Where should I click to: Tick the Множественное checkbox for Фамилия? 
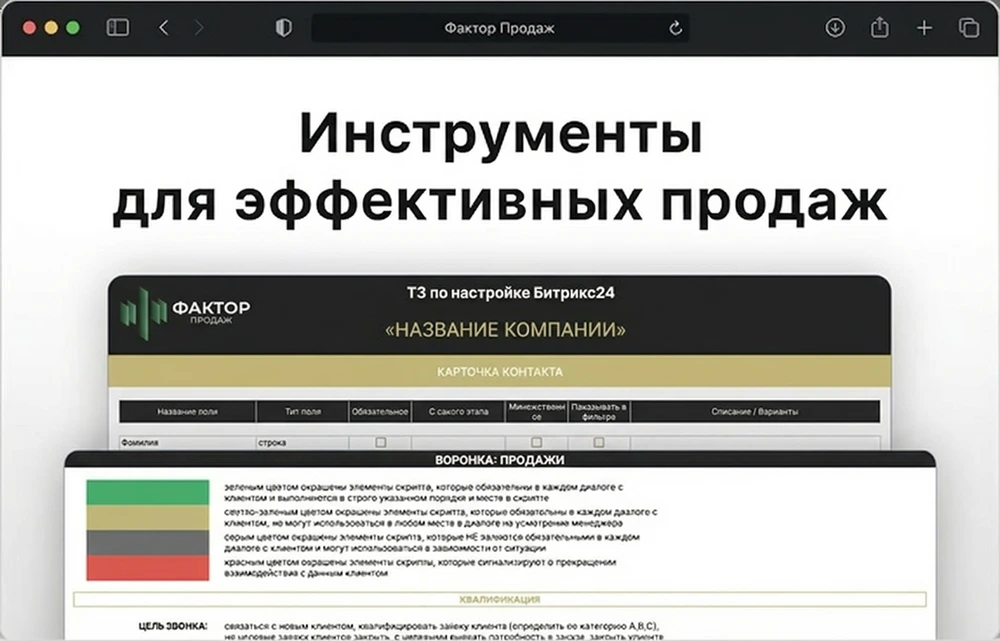(x=536, y=441)
